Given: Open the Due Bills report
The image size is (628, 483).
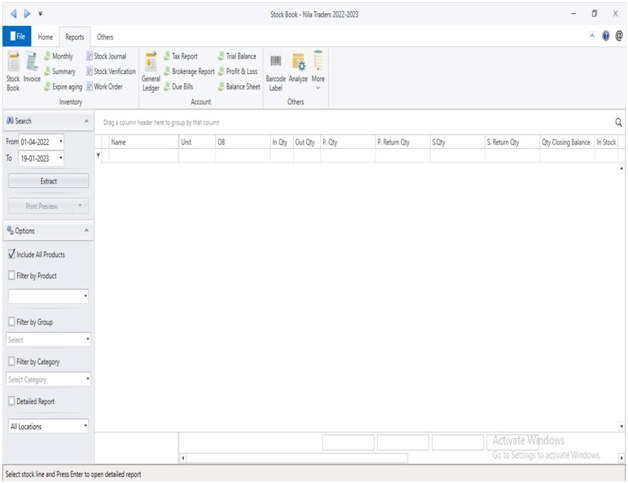Looking at the screenshot, I should coord(178,87).
